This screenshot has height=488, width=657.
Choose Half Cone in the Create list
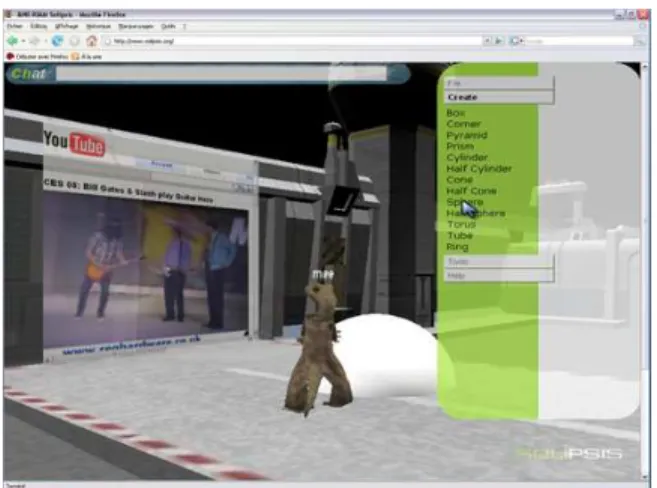pos(471,191)
